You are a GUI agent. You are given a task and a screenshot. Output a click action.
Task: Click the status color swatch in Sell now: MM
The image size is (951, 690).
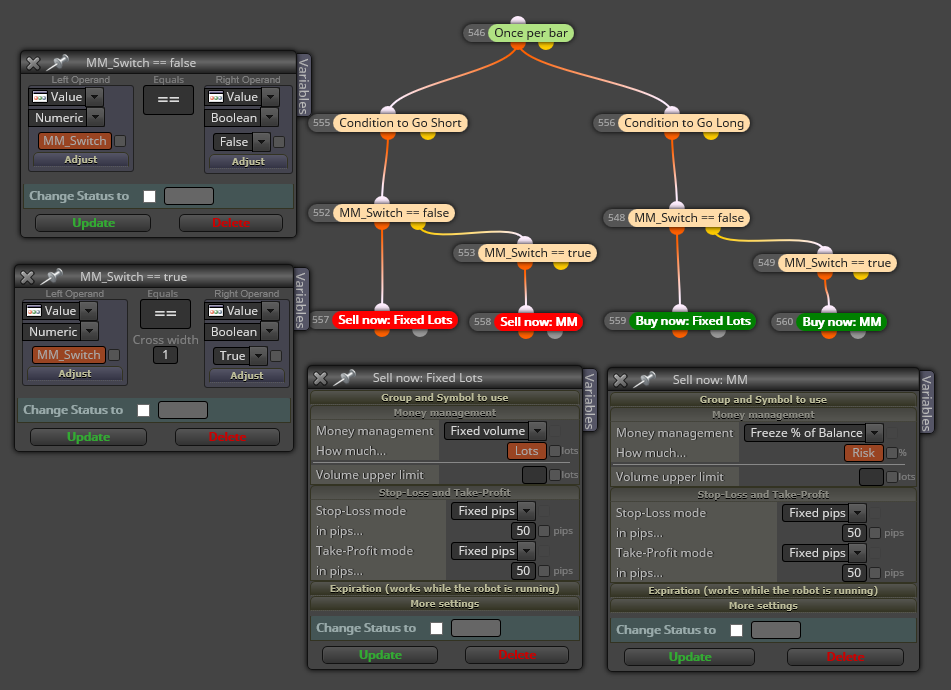(776, 630)
